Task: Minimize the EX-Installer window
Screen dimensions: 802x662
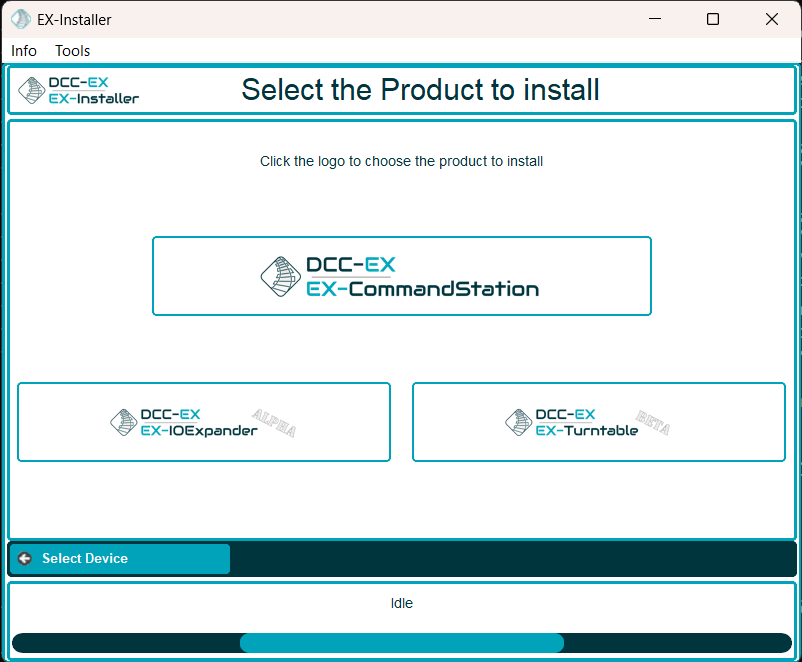Action: 653,19
